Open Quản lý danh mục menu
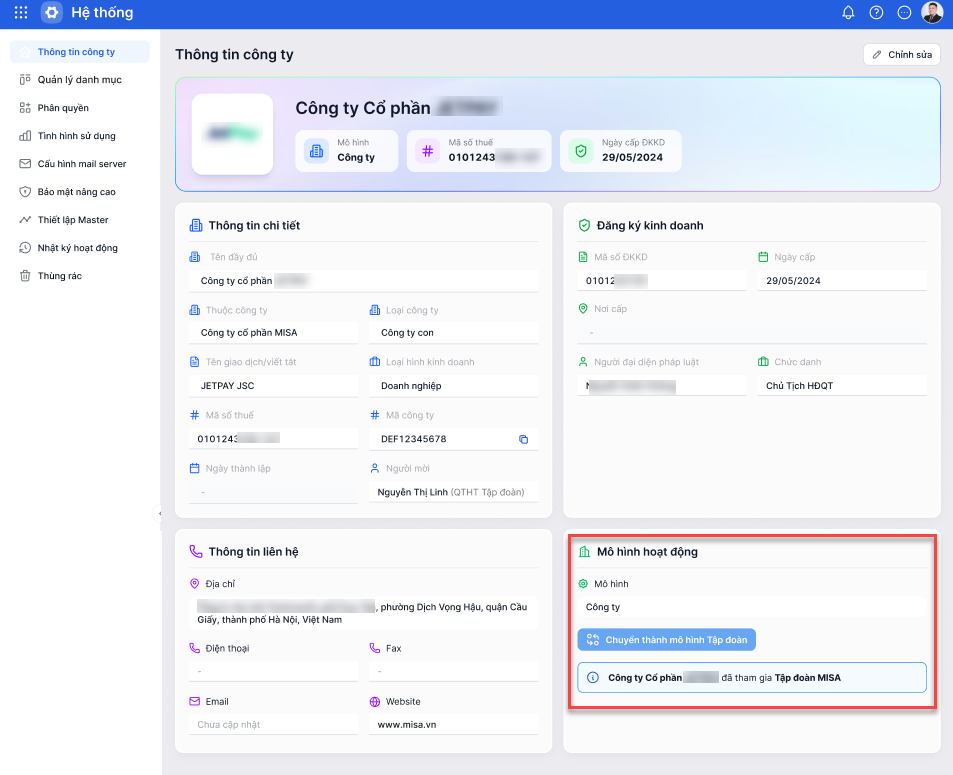This screenshot has width=953, height=775. click(x=79, y=80)
